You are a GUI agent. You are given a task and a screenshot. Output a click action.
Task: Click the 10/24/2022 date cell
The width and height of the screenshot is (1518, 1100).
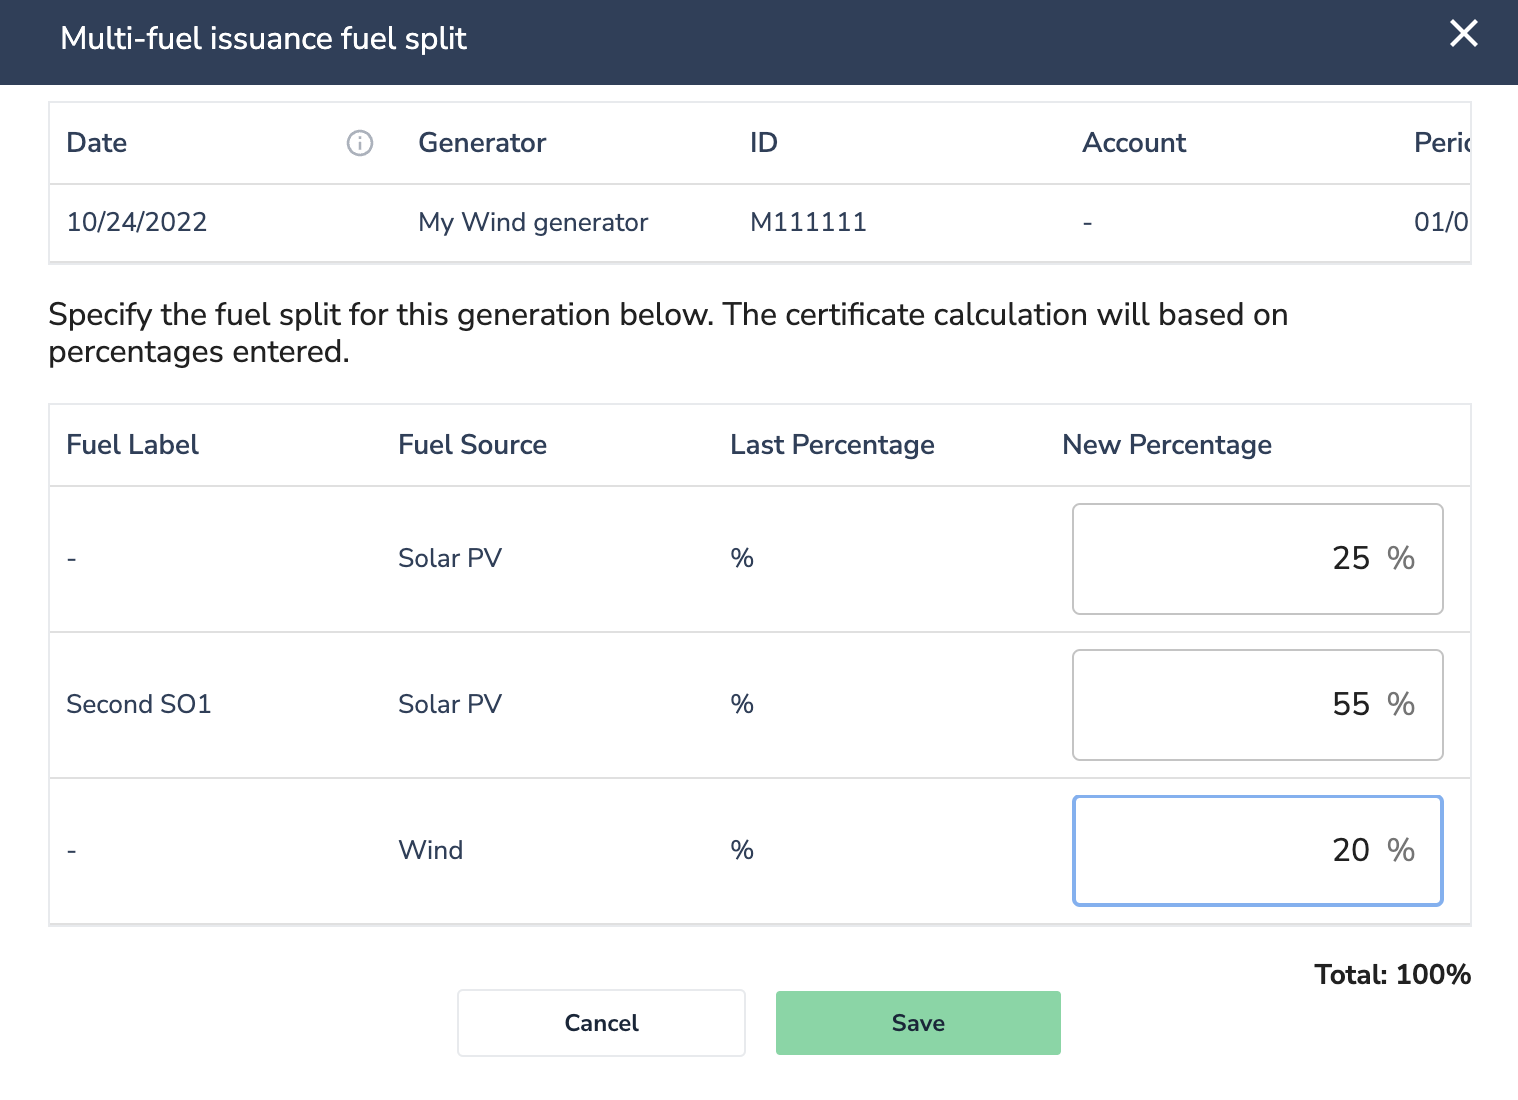[x=137, y=222]
